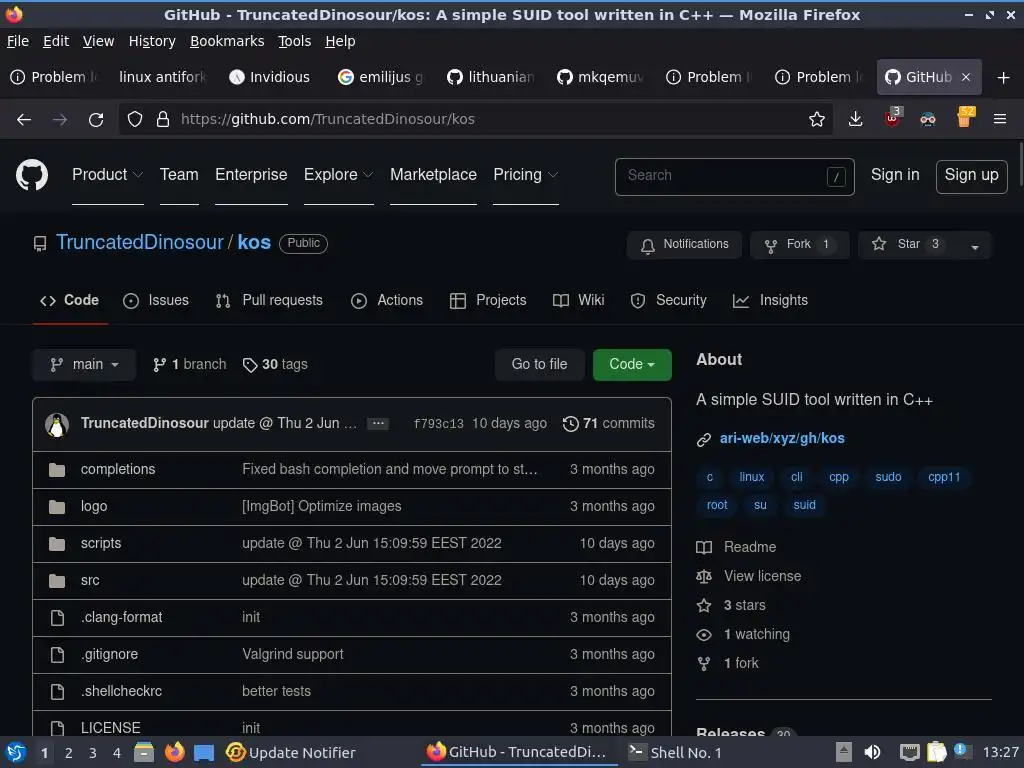Open the ari-web/xyz/gh/kos website link
Screen dimensions: 1024x768
[x=782, y=438]
